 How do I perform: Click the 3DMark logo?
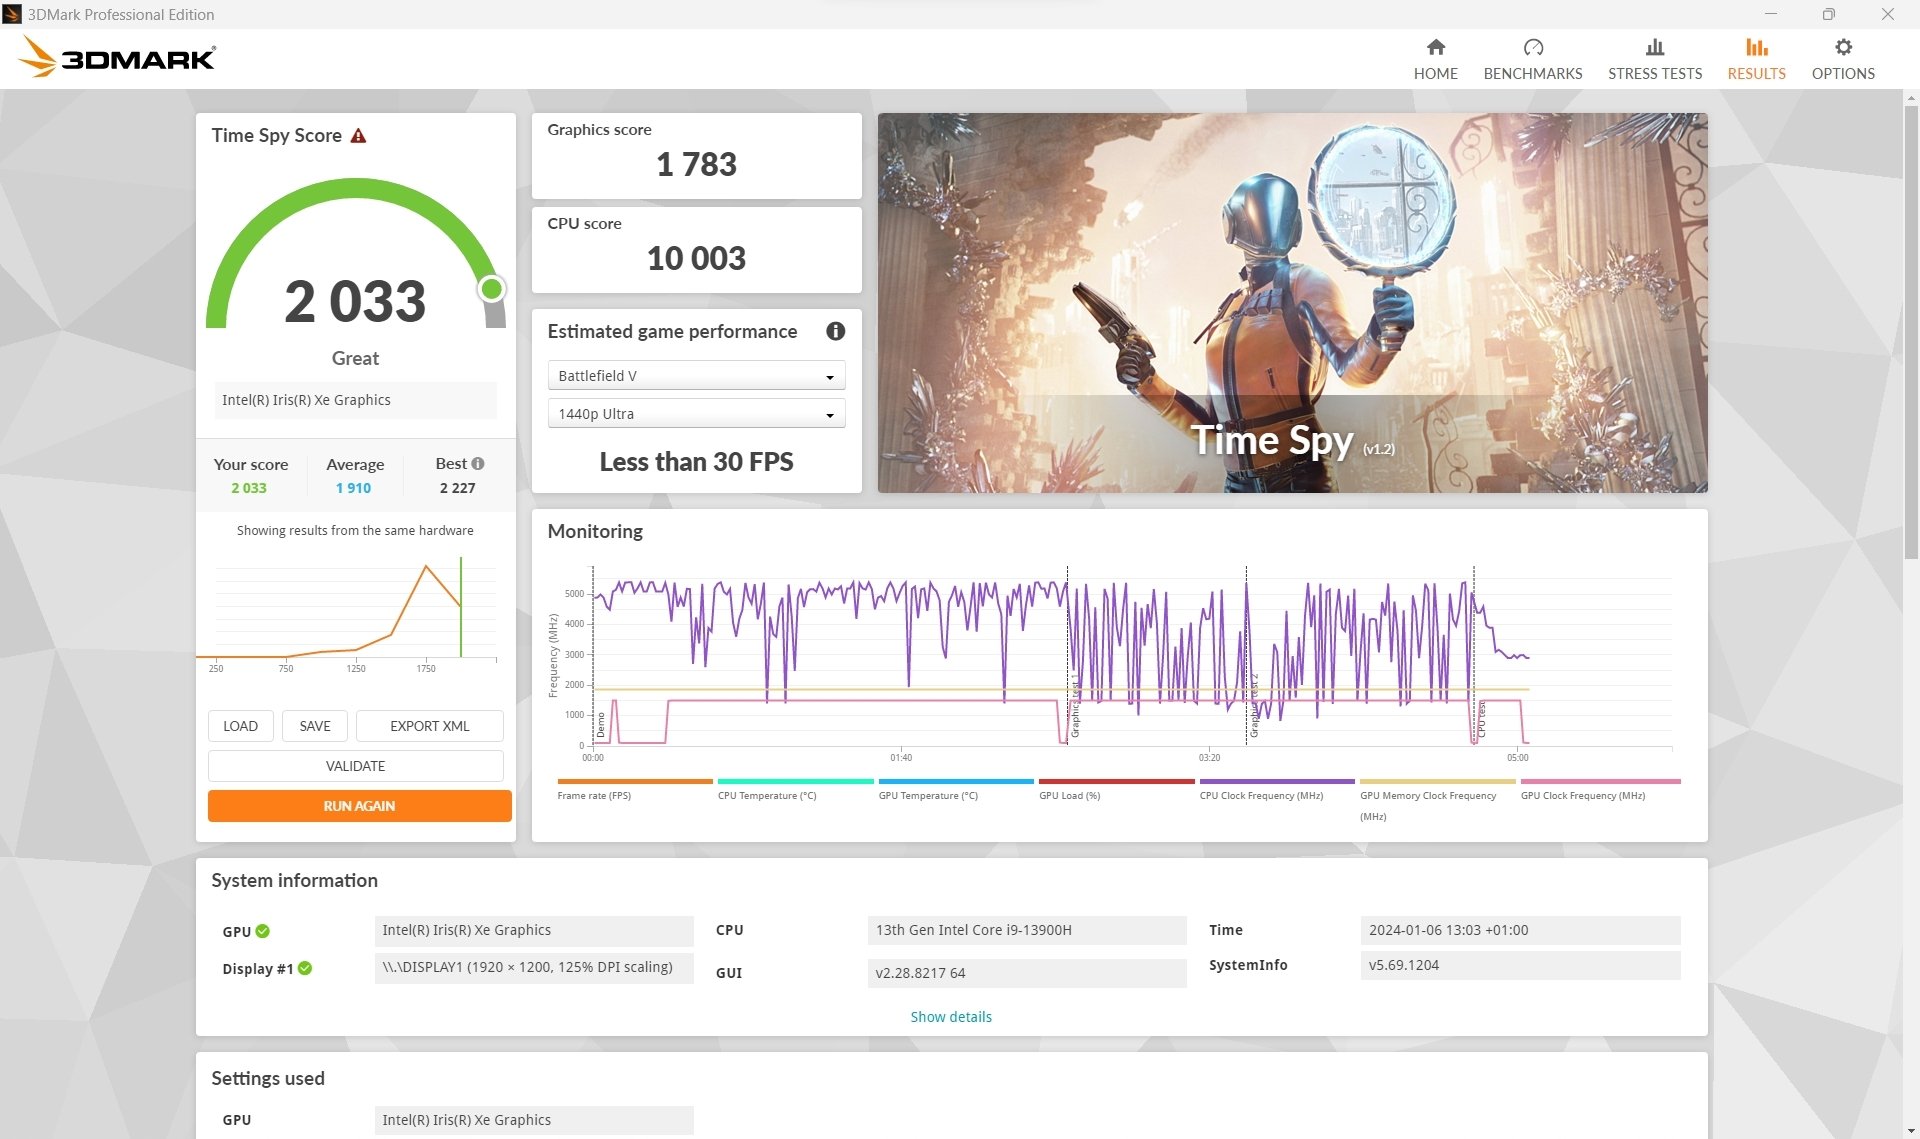(x=117, y=57)
